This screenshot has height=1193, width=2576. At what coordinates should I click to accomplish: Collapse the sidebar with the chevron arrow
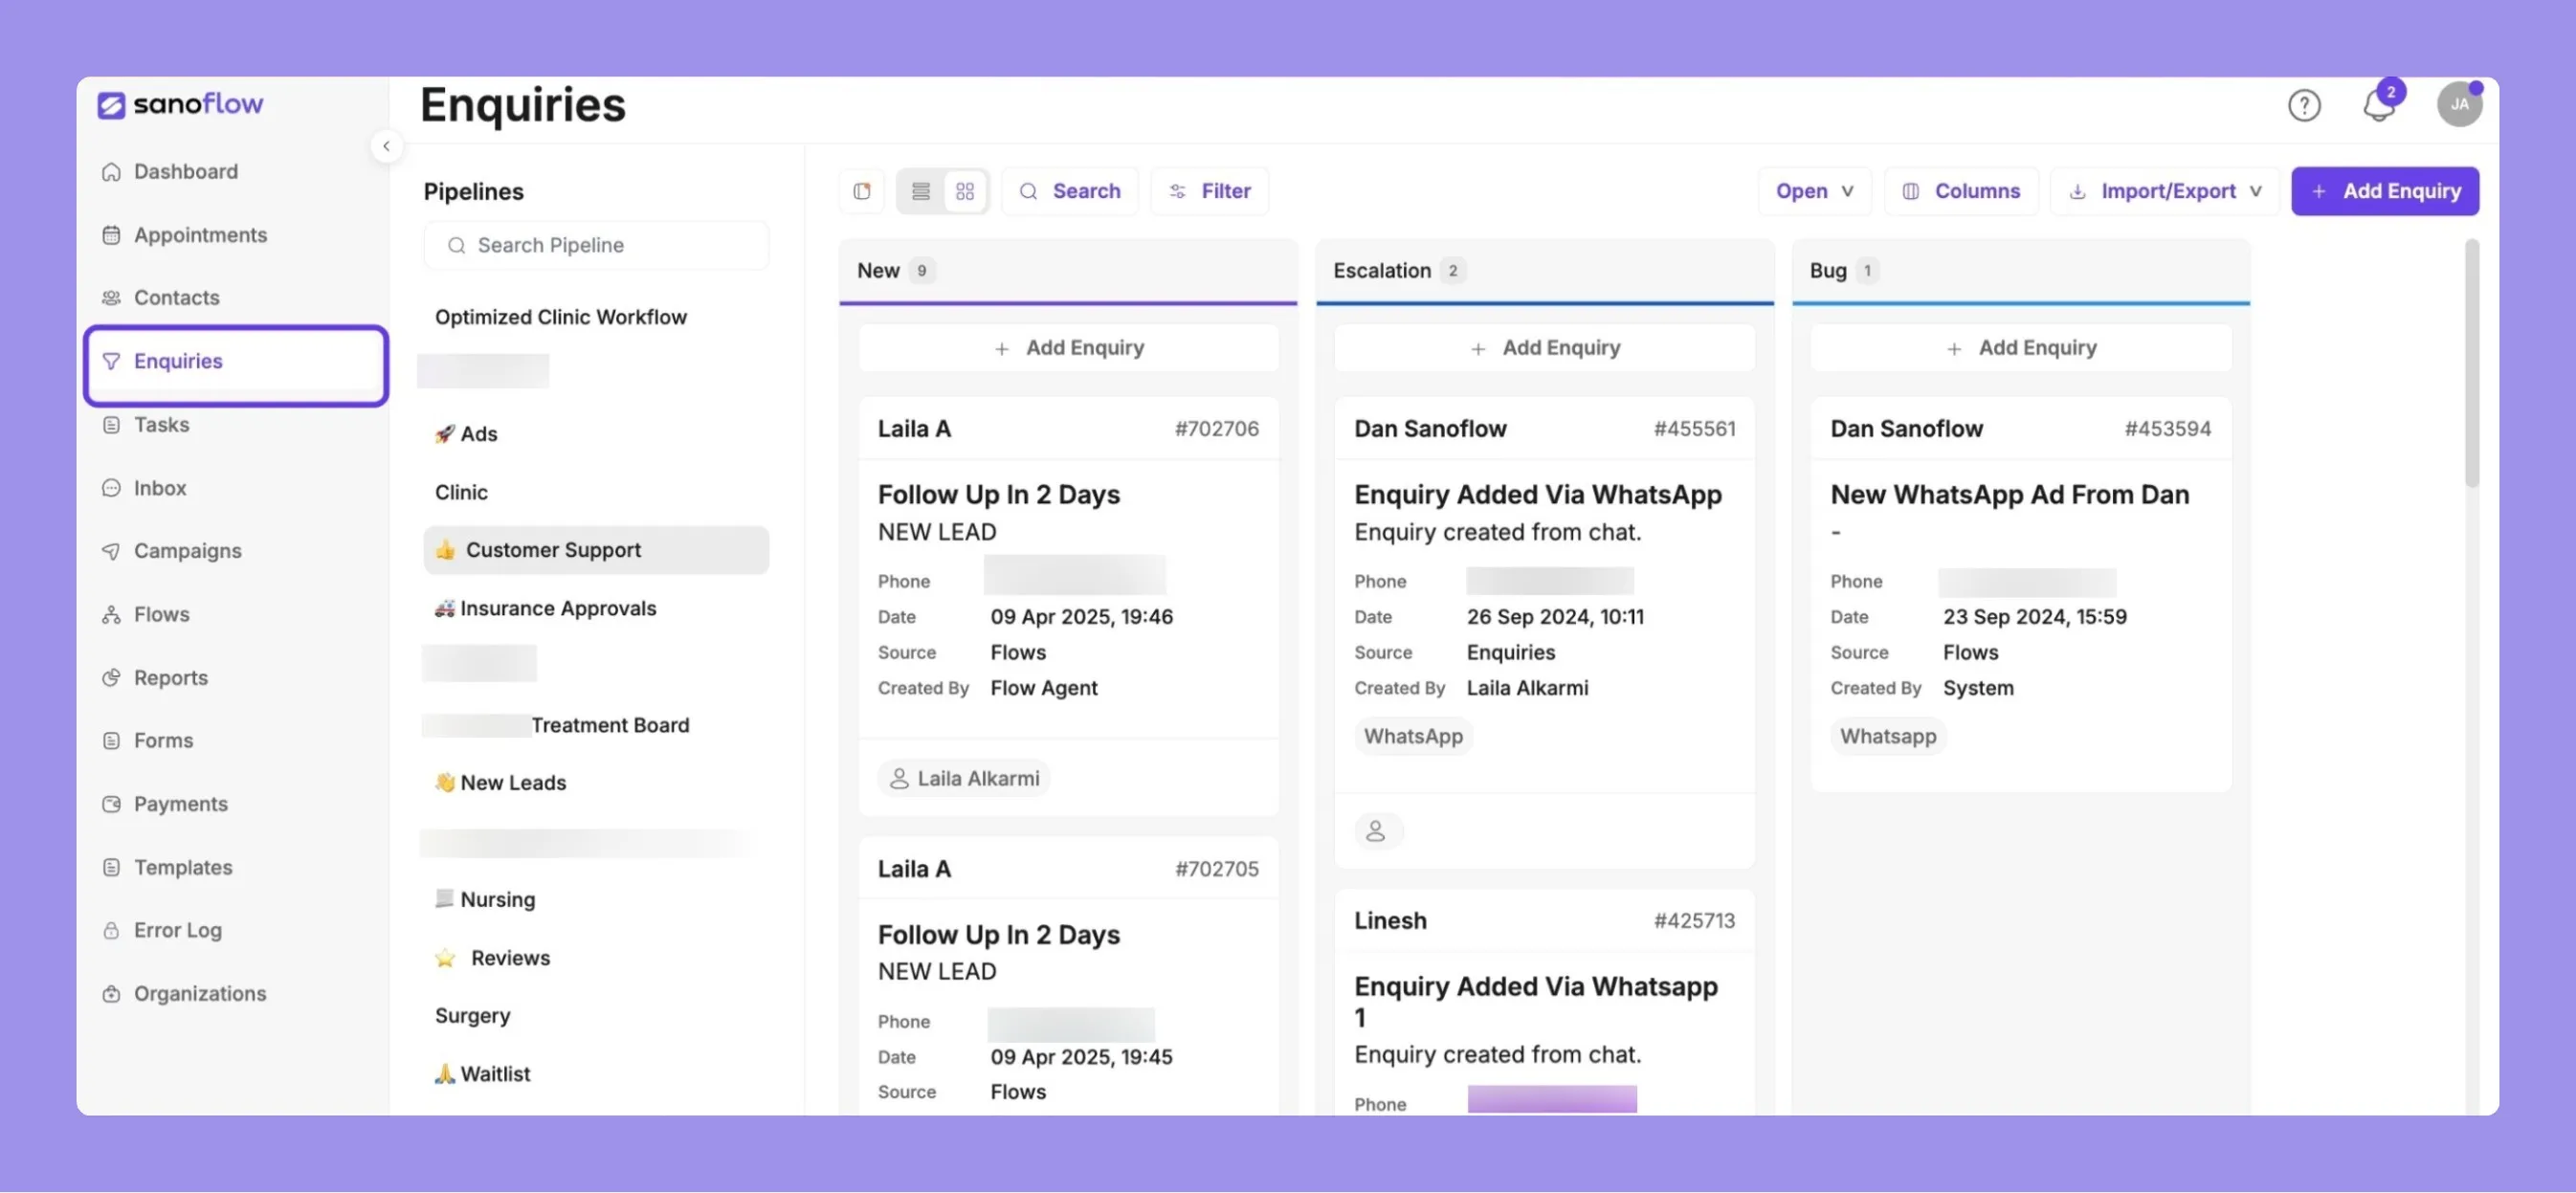386,146
